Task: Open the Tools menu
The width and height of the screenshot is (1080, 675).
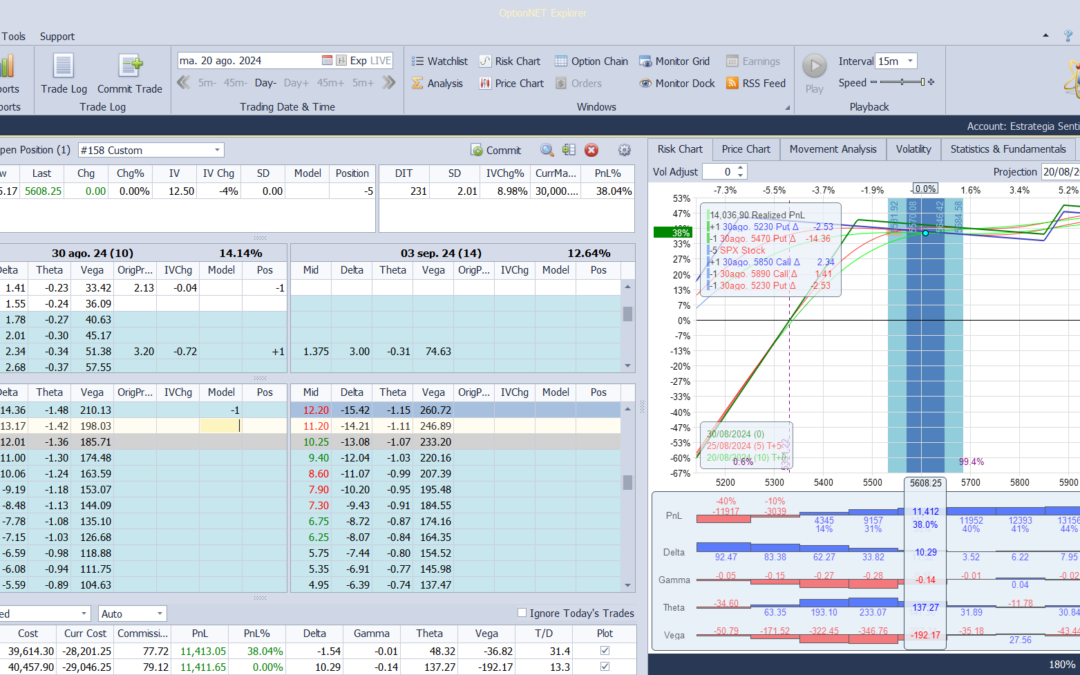Action: click(x=14, y=37)
